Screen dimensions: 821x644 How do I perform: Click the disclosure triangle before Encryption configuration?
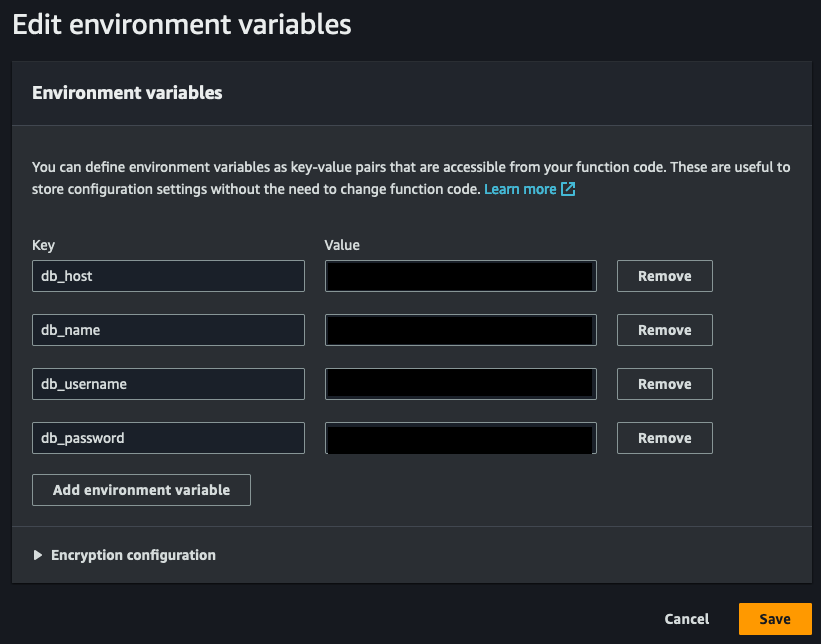[38, 555]
